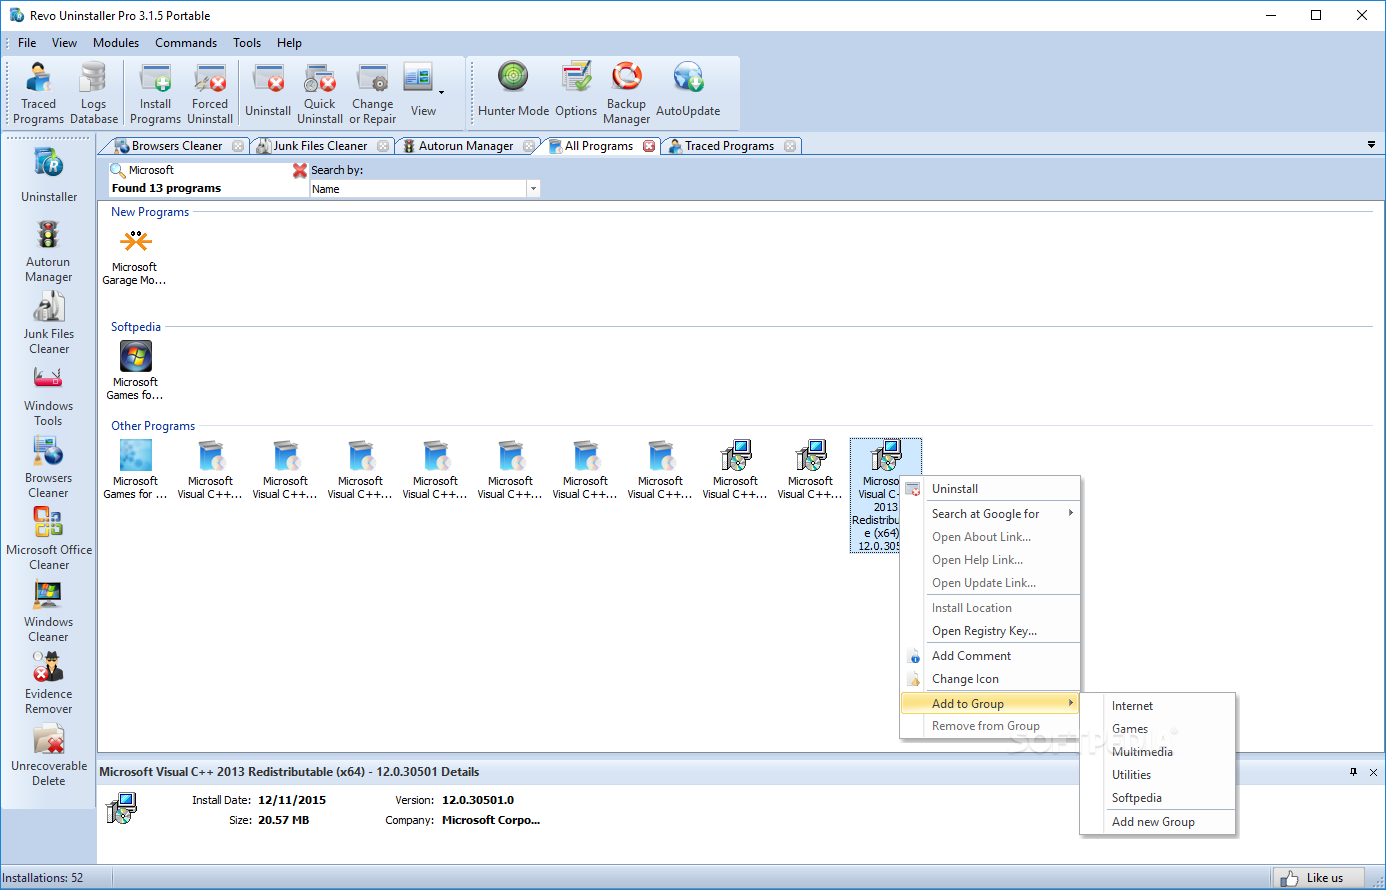Switch to the Browsers Cleaner tab
The height and width of the screenshot is (890, 1386).
[x=177, y=146]
